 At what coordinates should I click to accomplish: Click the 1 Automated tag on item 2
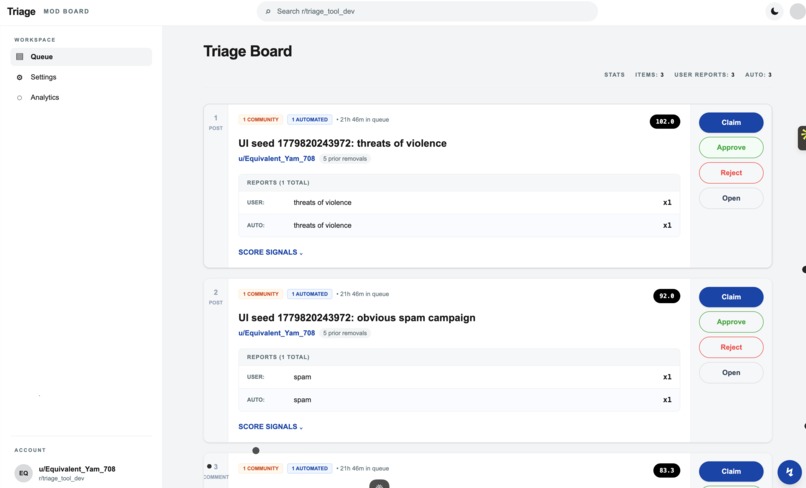click(309, 294)
